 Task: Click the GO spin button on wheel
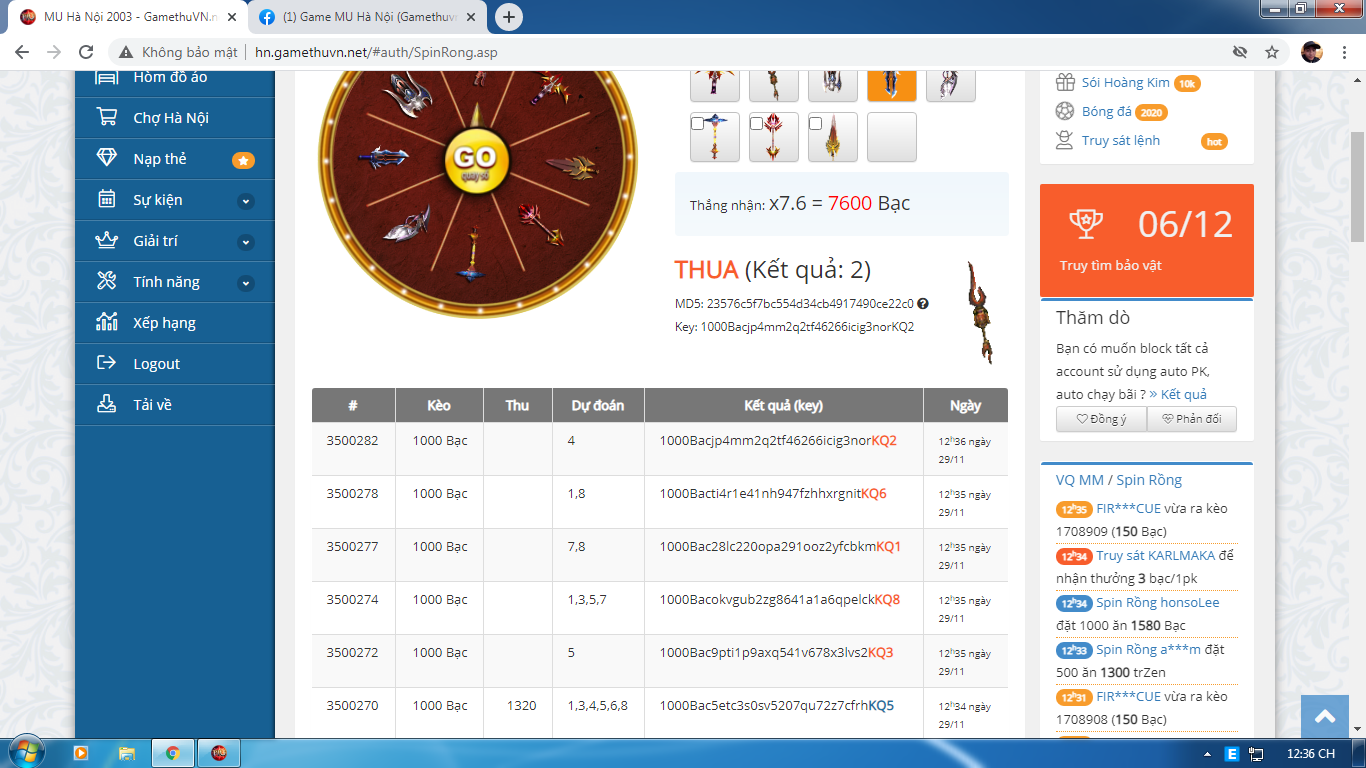tap(476, 160)
